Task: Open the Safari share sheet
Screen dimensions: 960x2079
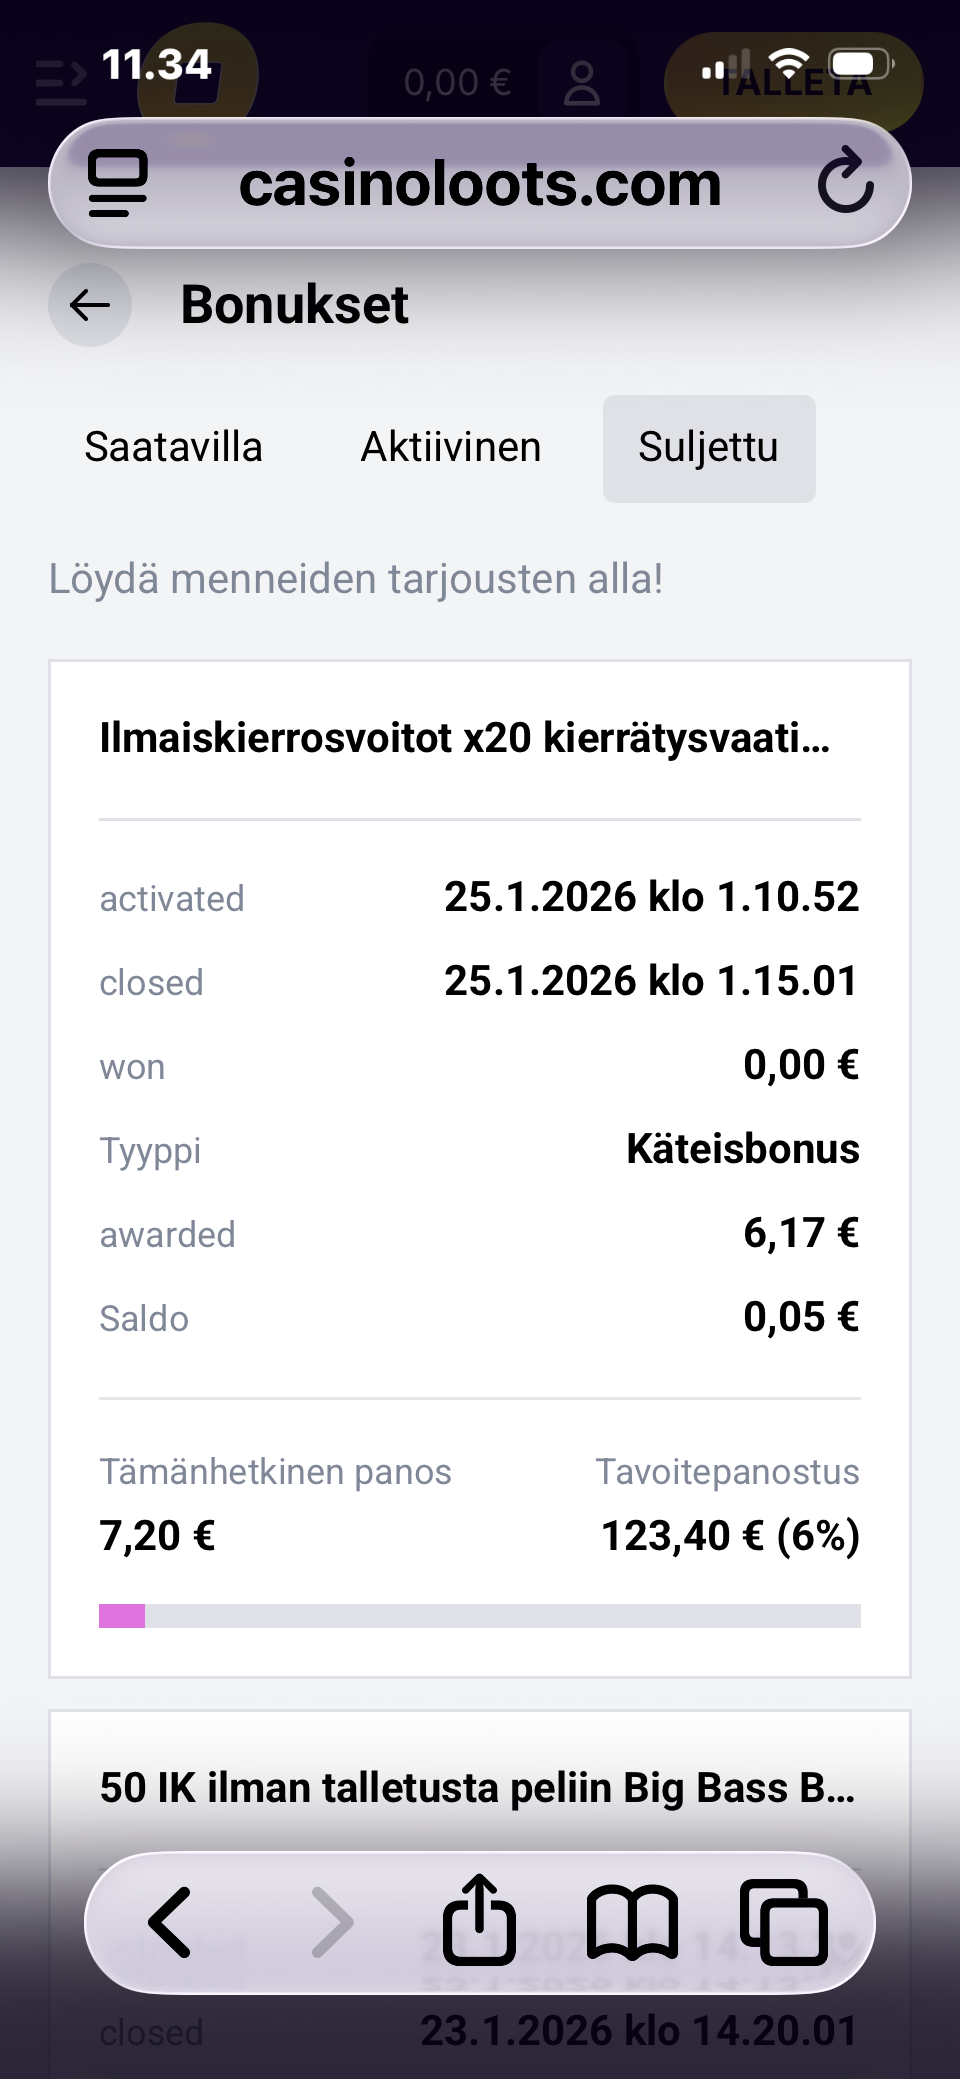Action: [480, 1920]
